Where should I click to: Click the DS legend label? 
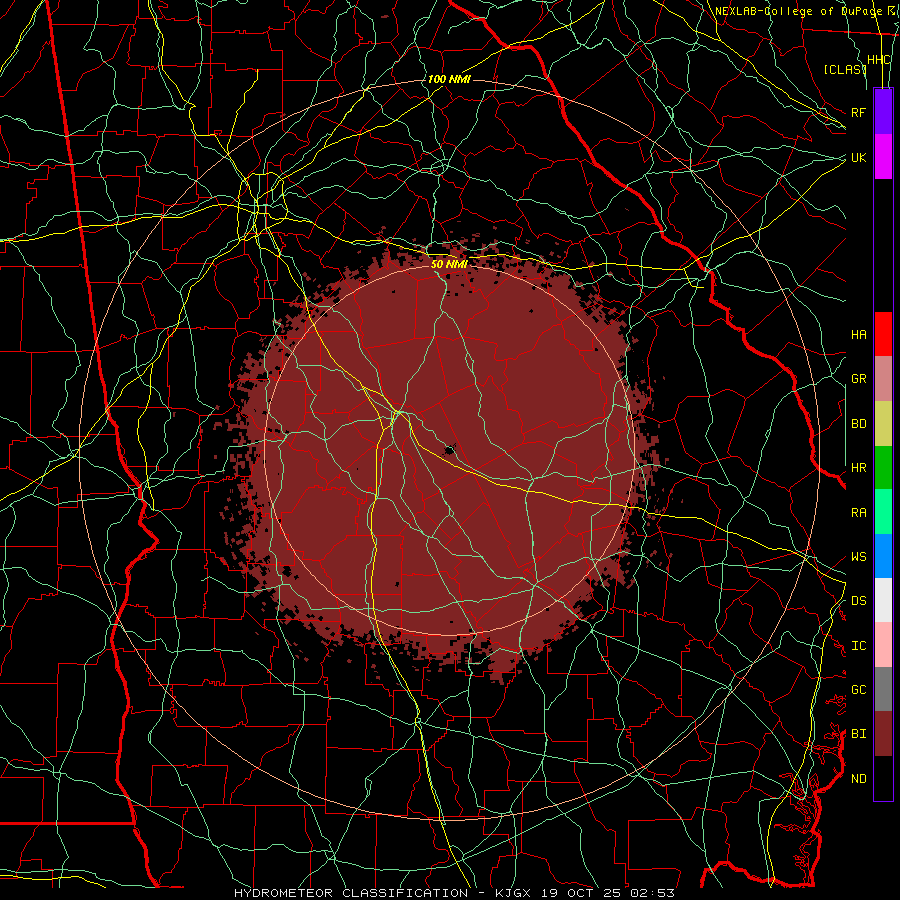coord(859,601)
